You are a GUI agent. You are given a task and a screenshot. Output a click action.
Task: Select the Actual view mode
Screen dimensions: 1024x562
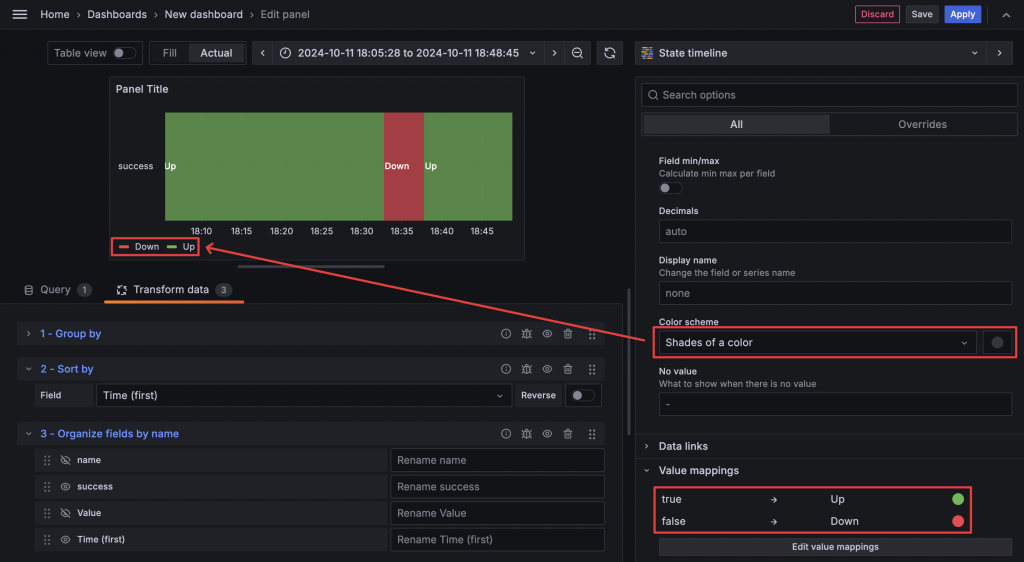[x=216, y=54]
